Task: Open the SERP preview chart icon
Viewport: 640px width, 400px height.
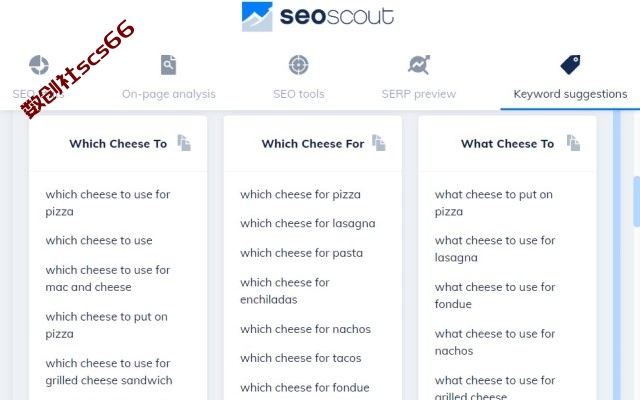Action: click(419, 65)
